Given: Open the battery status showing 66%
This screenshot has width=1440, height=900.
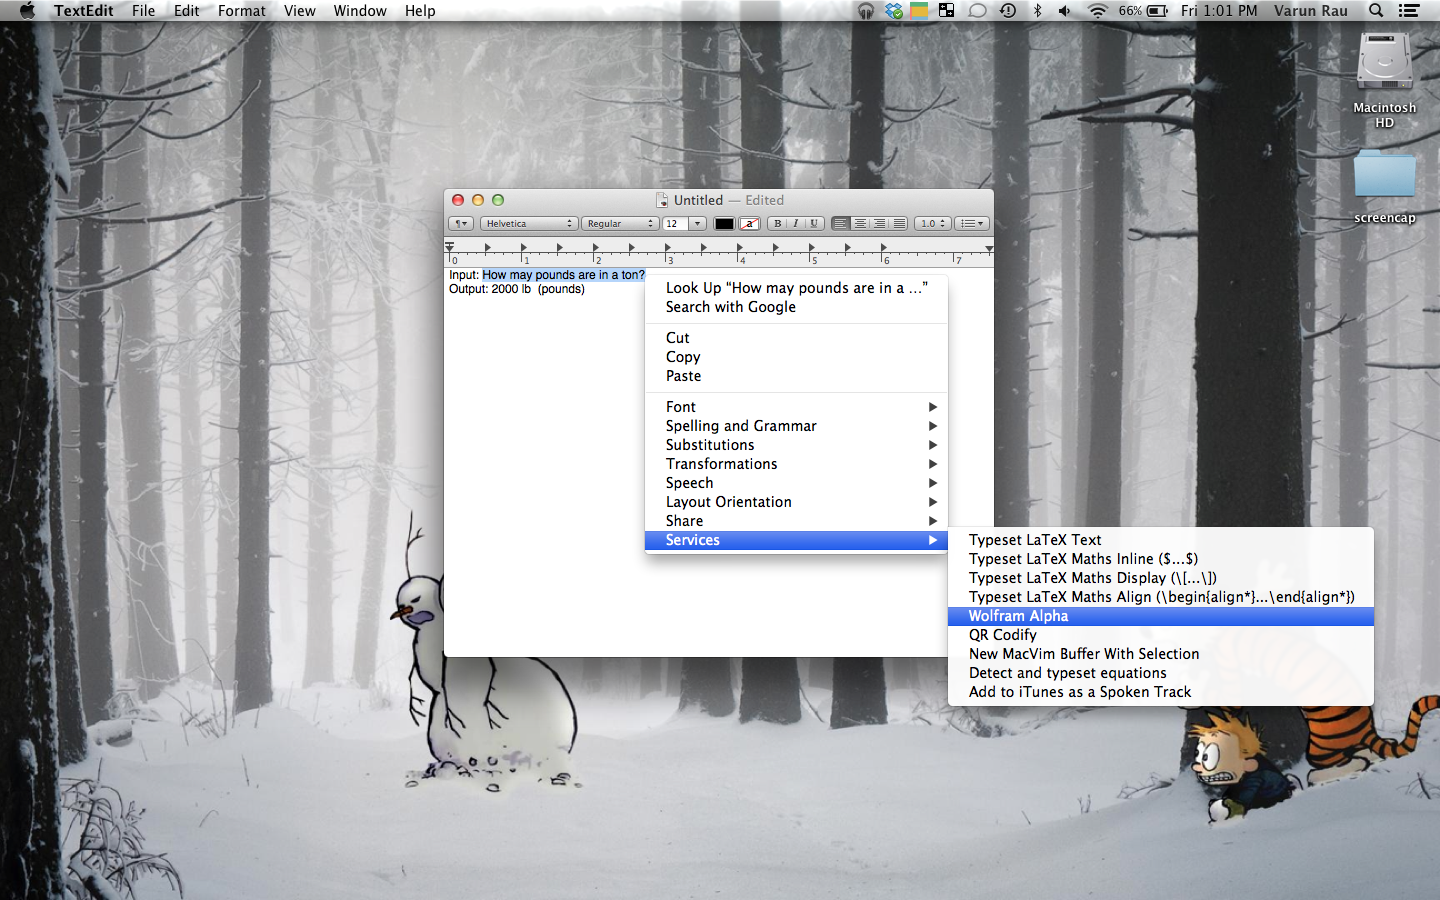Looking at the screenshot, I should pyautogui.click(x=1144, y=11).
